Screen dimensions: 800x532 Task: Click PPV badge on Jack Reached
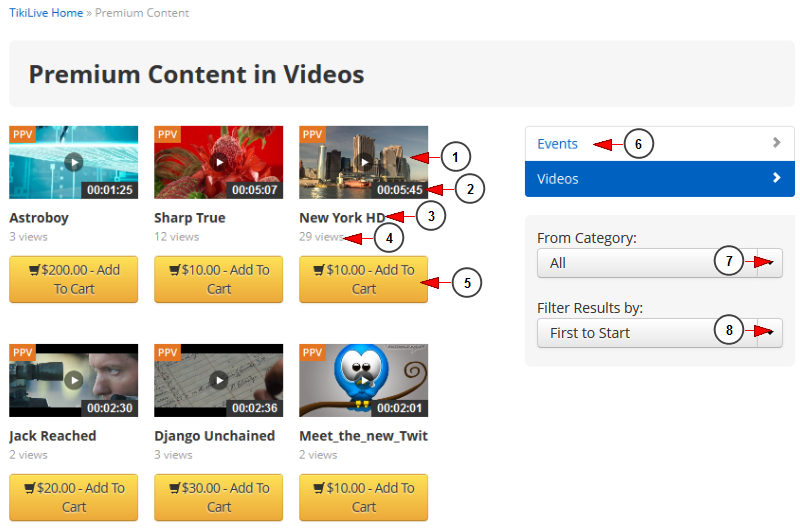(22, 352)
